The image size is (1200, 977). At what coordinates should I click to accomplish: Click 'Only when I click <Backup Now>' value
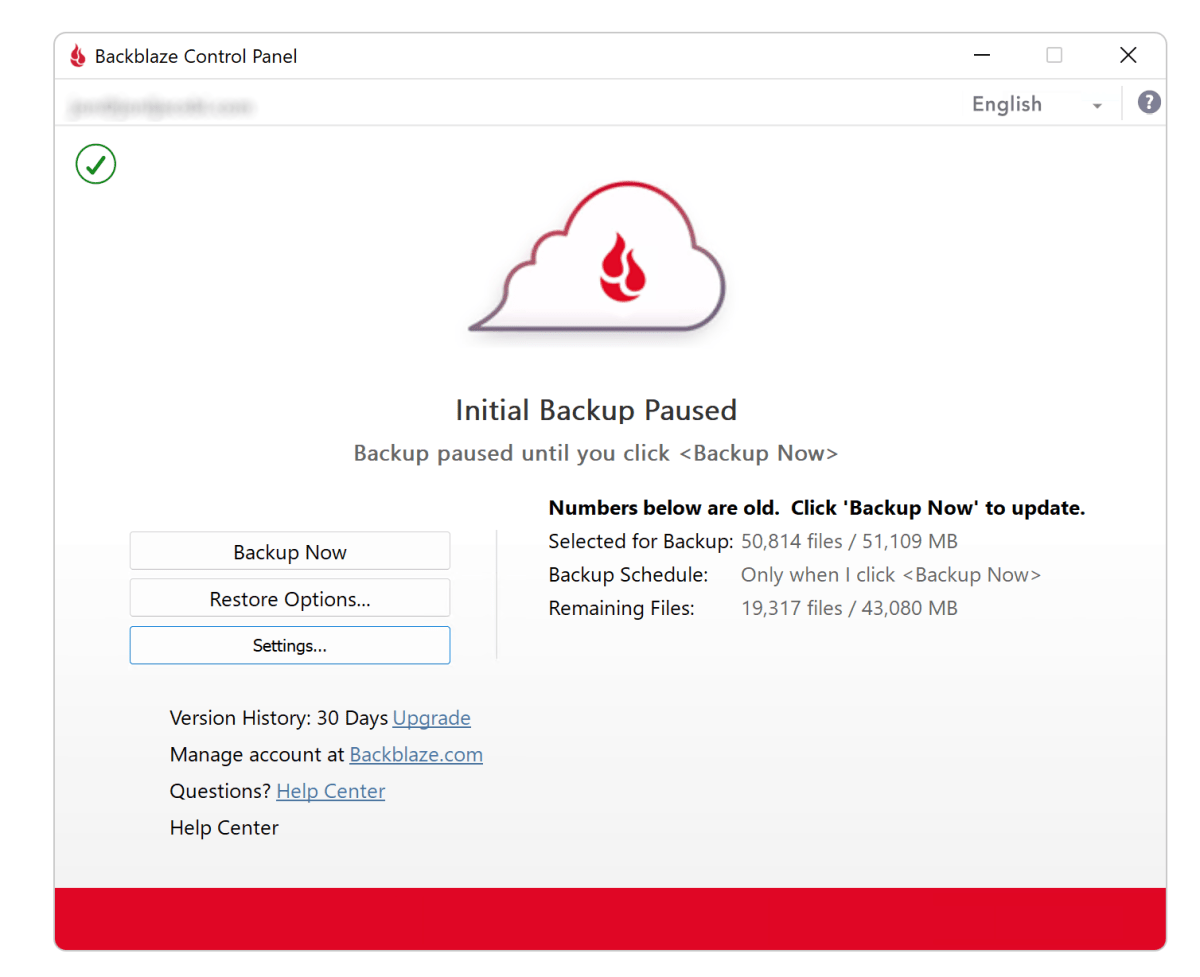tap(891, 575)
